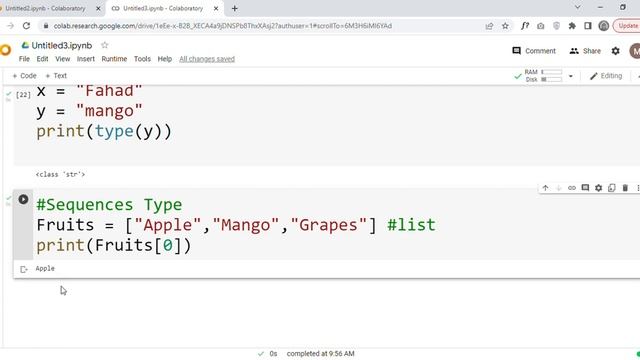Add a new Text cell
The height and width of the screenshot is (360, 640).
point(56,76)
